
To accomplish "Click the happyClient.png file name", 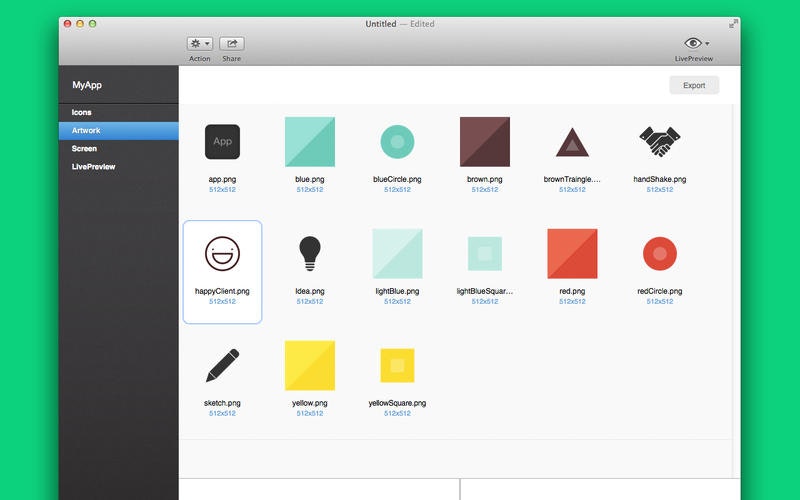I will point(222,291).
